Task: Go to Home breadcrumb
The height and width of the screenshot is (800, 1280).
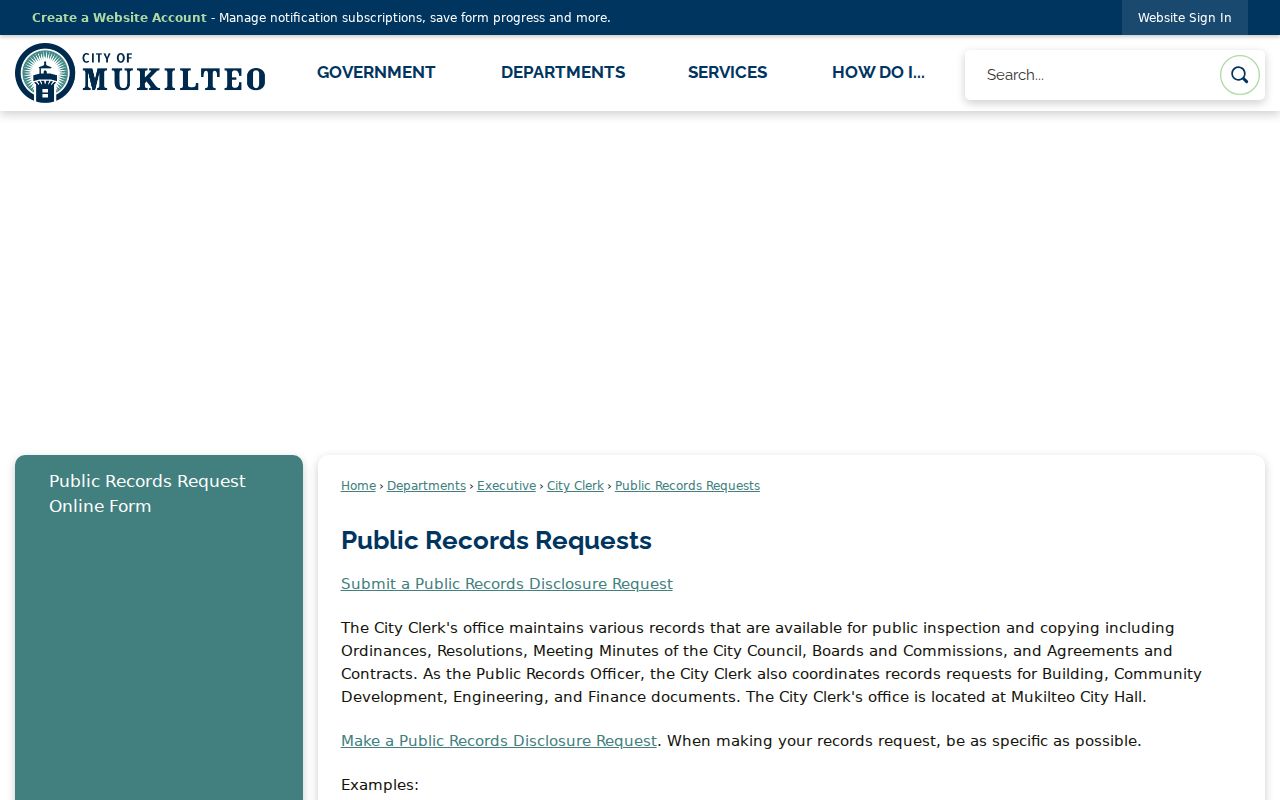Action: [358, 486]
